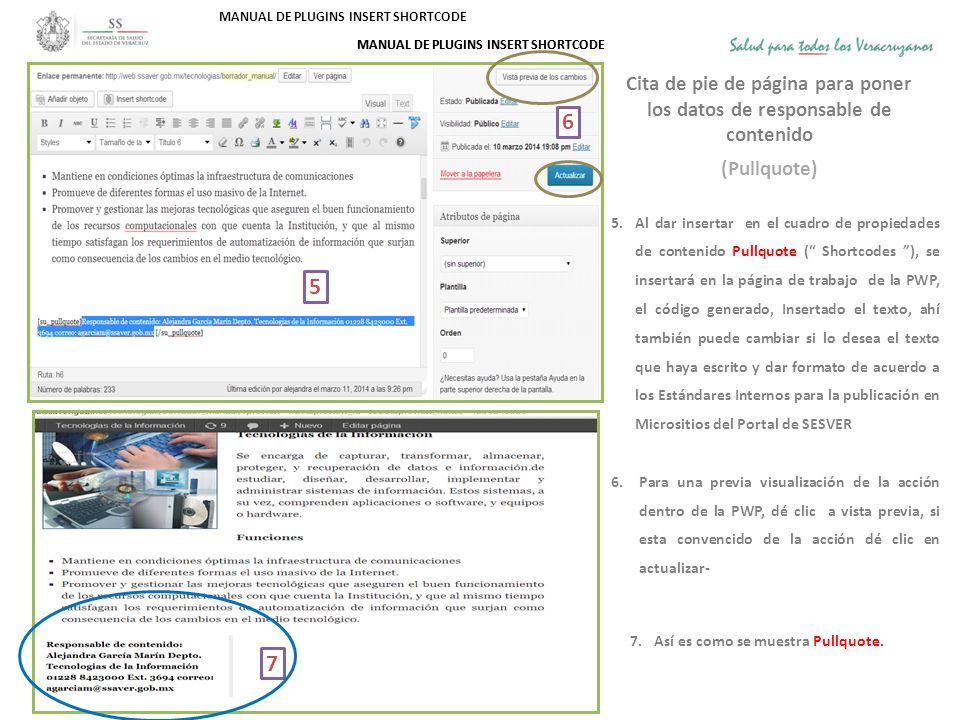The height and width of the screenshot is (720, 960).
Task: Open the Plantilla predeterminada dropdown
Action: 484,310
